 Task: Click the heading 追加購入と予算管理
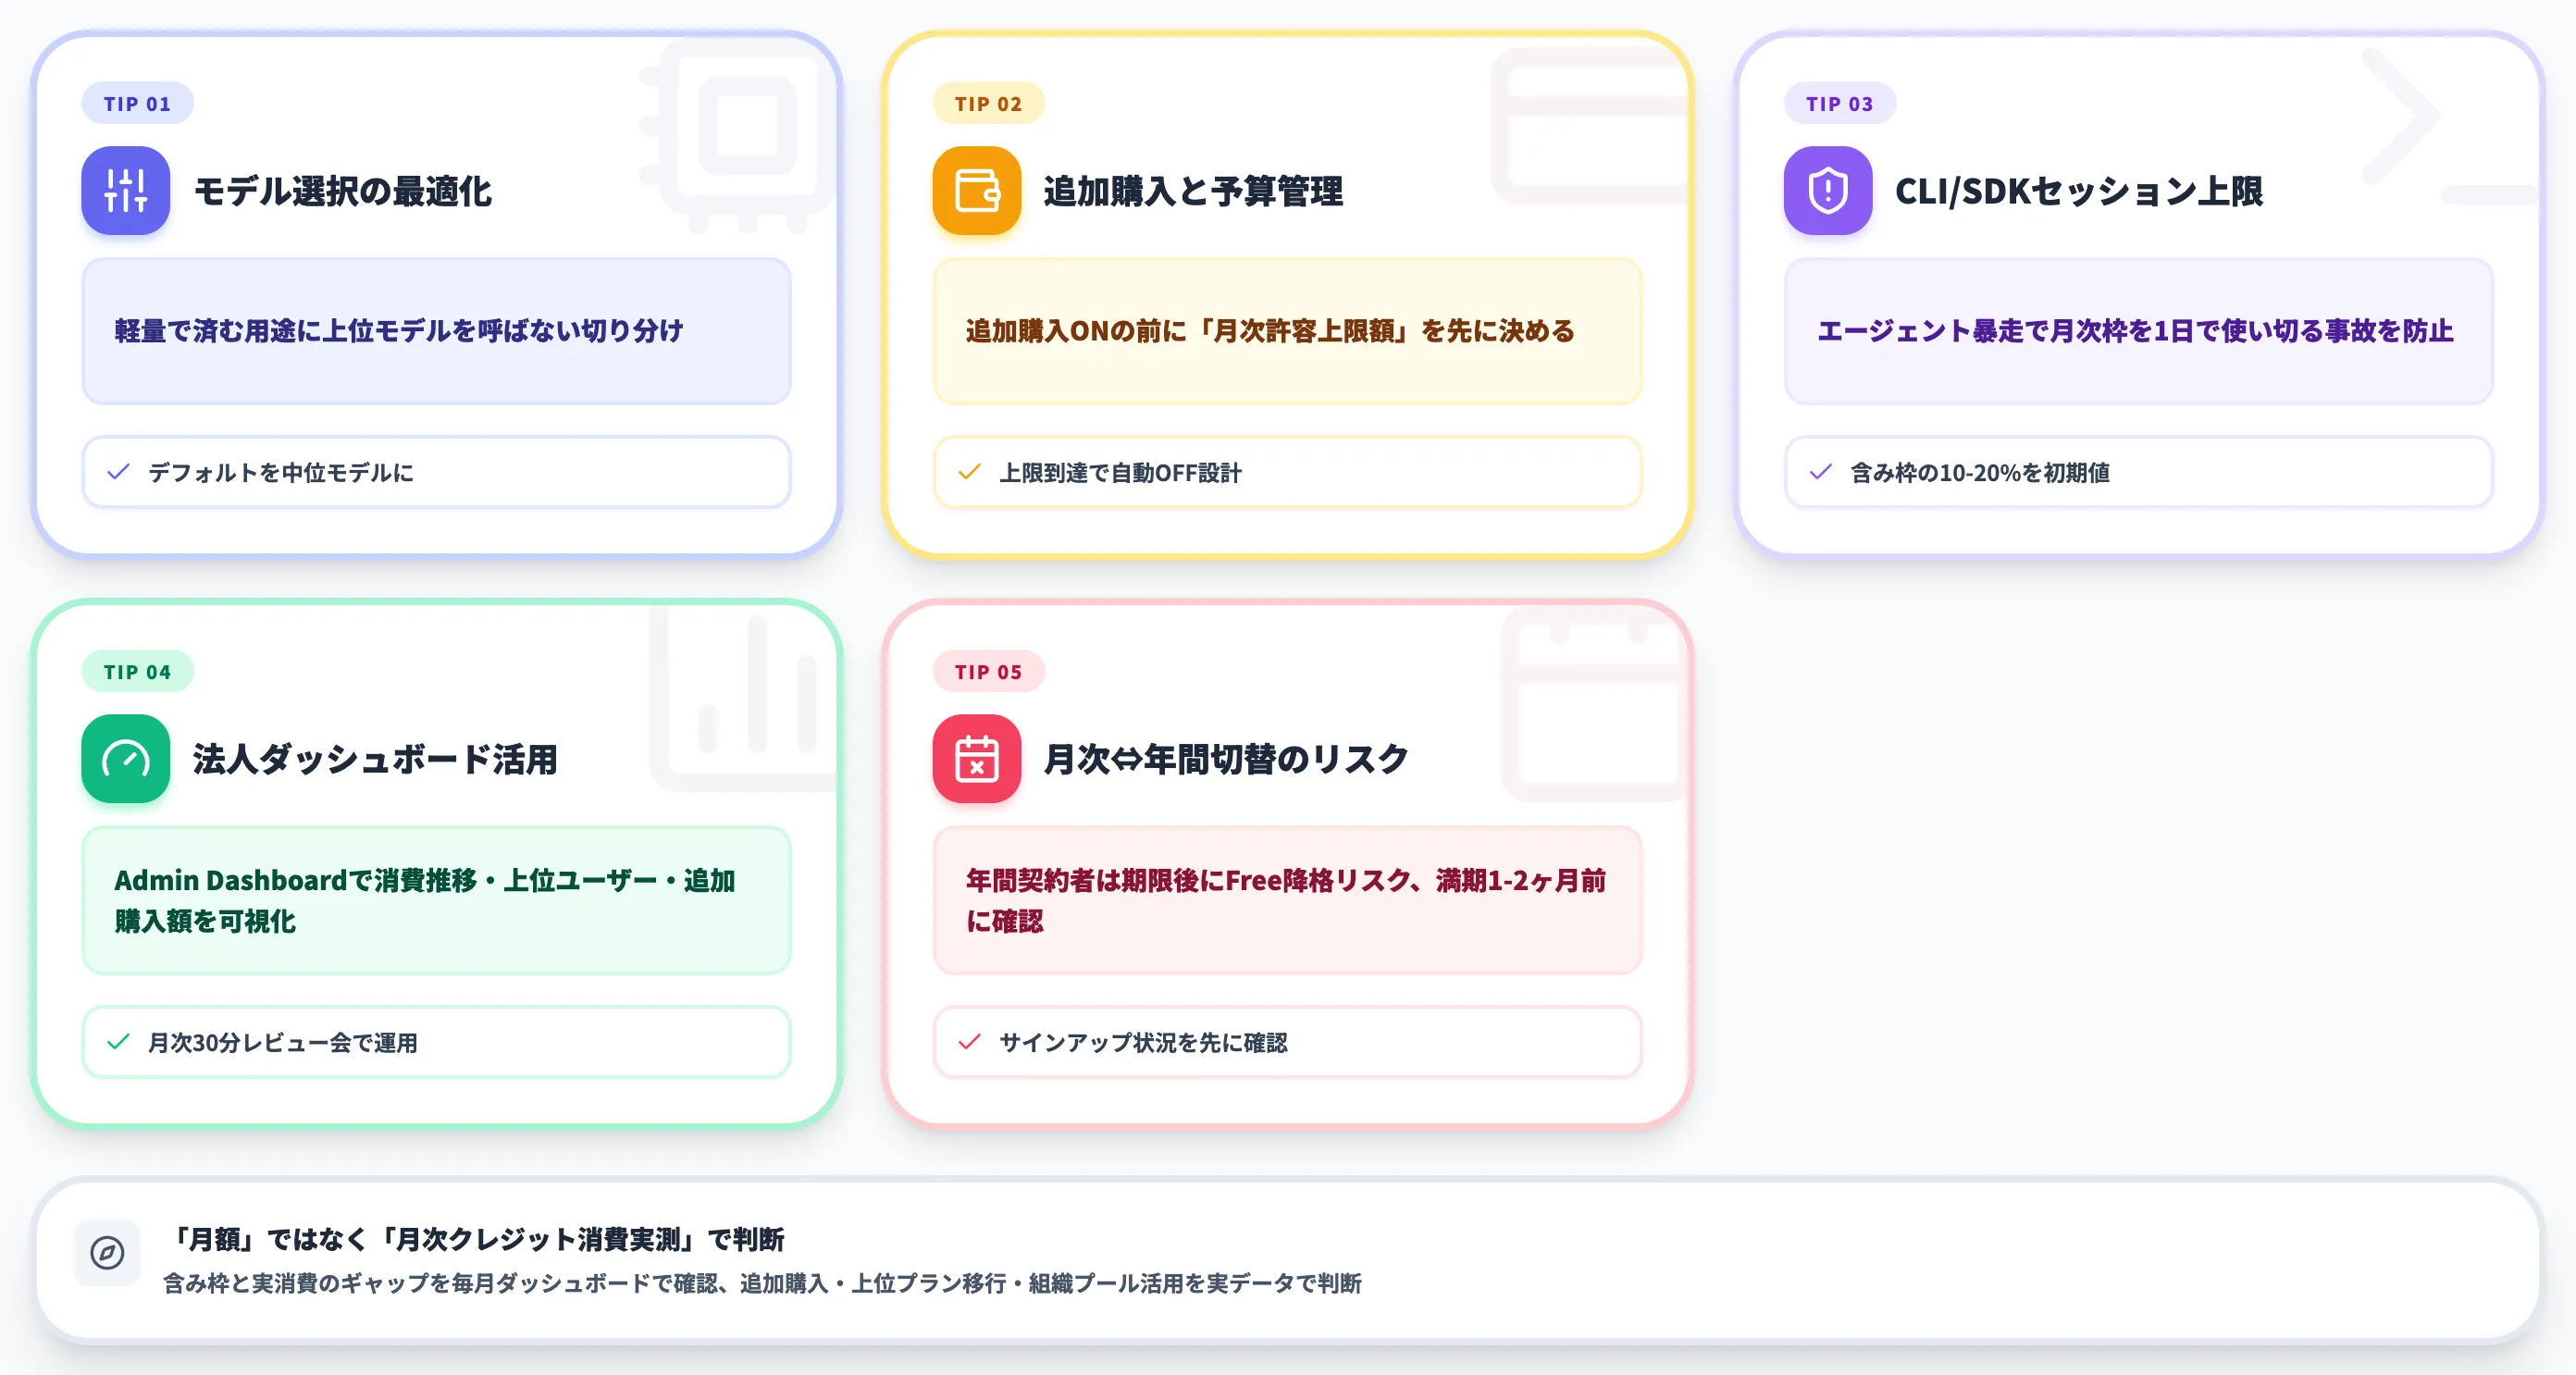[1194, 191]
